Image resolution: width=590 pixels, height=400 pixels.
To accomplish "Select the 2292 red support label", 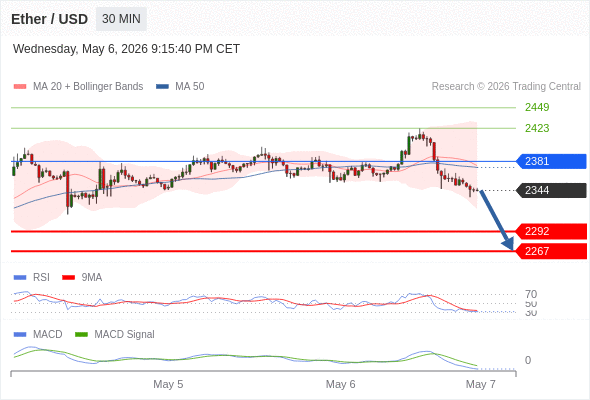I will pyautogui.click(x=551, y=231).
